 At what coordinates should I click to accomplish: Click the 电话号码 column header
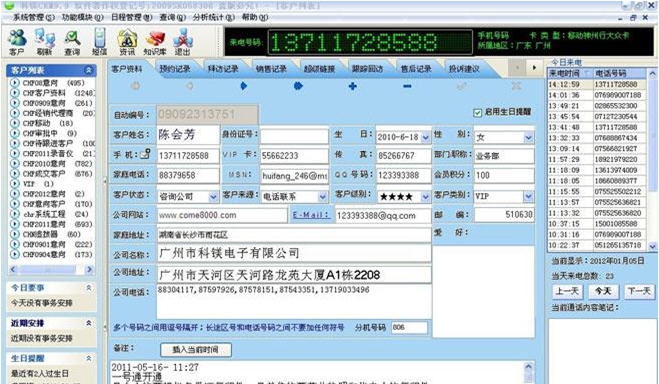(619, 74)
